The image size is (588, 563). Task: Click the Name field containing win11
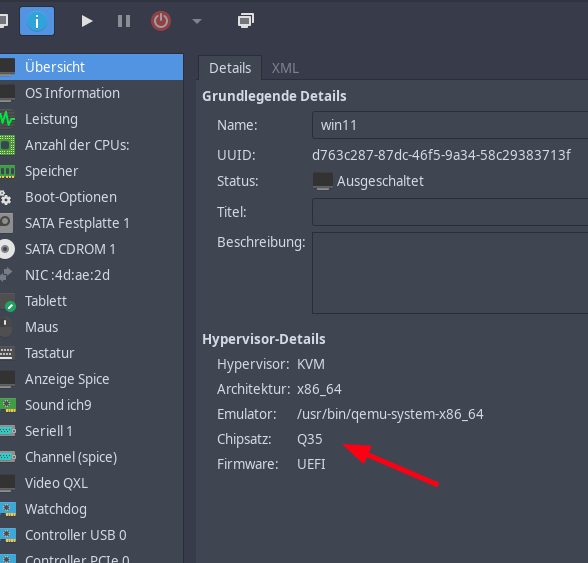click(x=450, y=125)
